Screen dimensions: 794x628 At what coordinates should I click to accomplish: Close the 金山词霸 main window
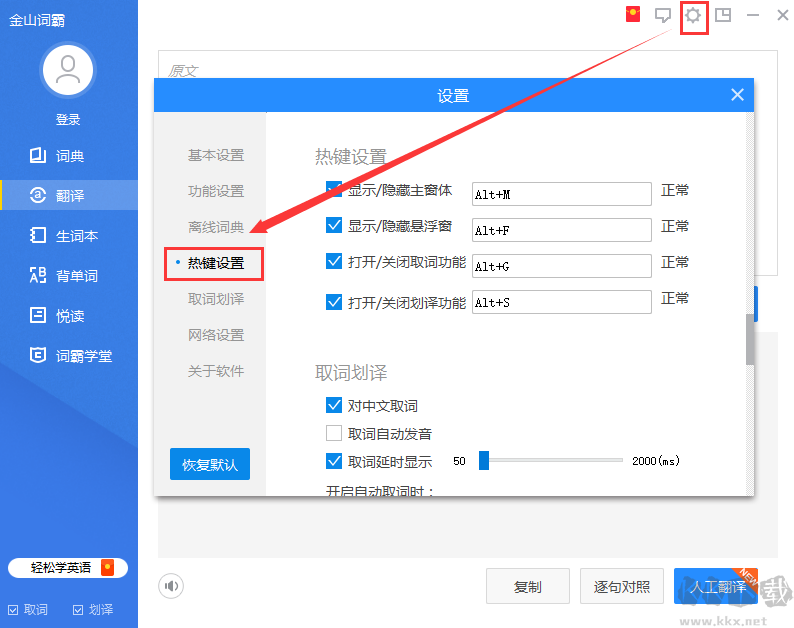pyautogui.click(x=782, y=15)
